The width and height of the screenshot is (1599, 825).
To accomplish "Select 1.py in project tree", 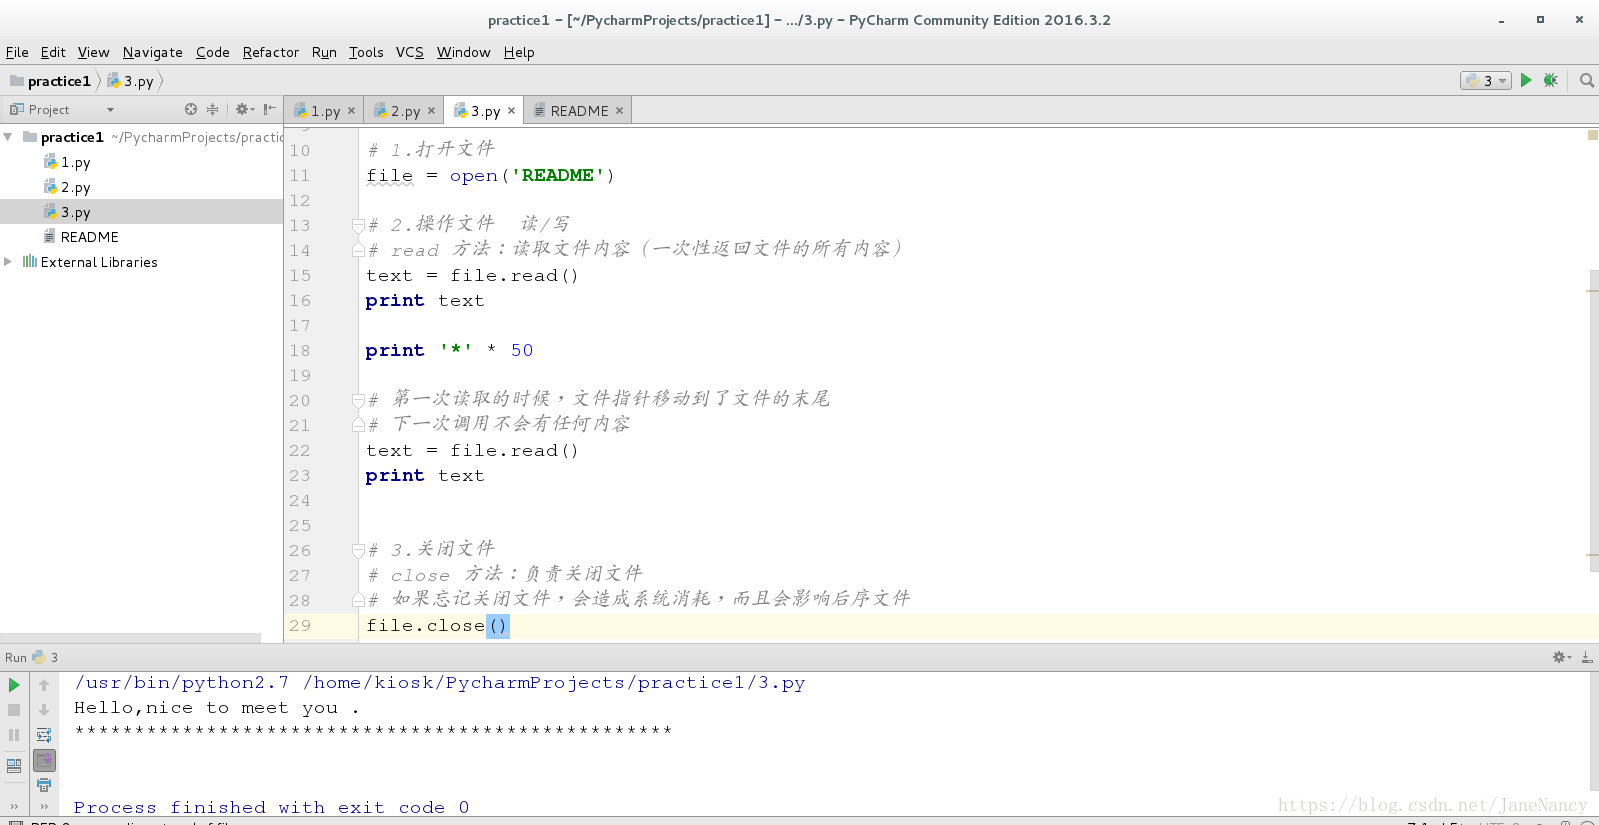I will [x=67, y=162].
